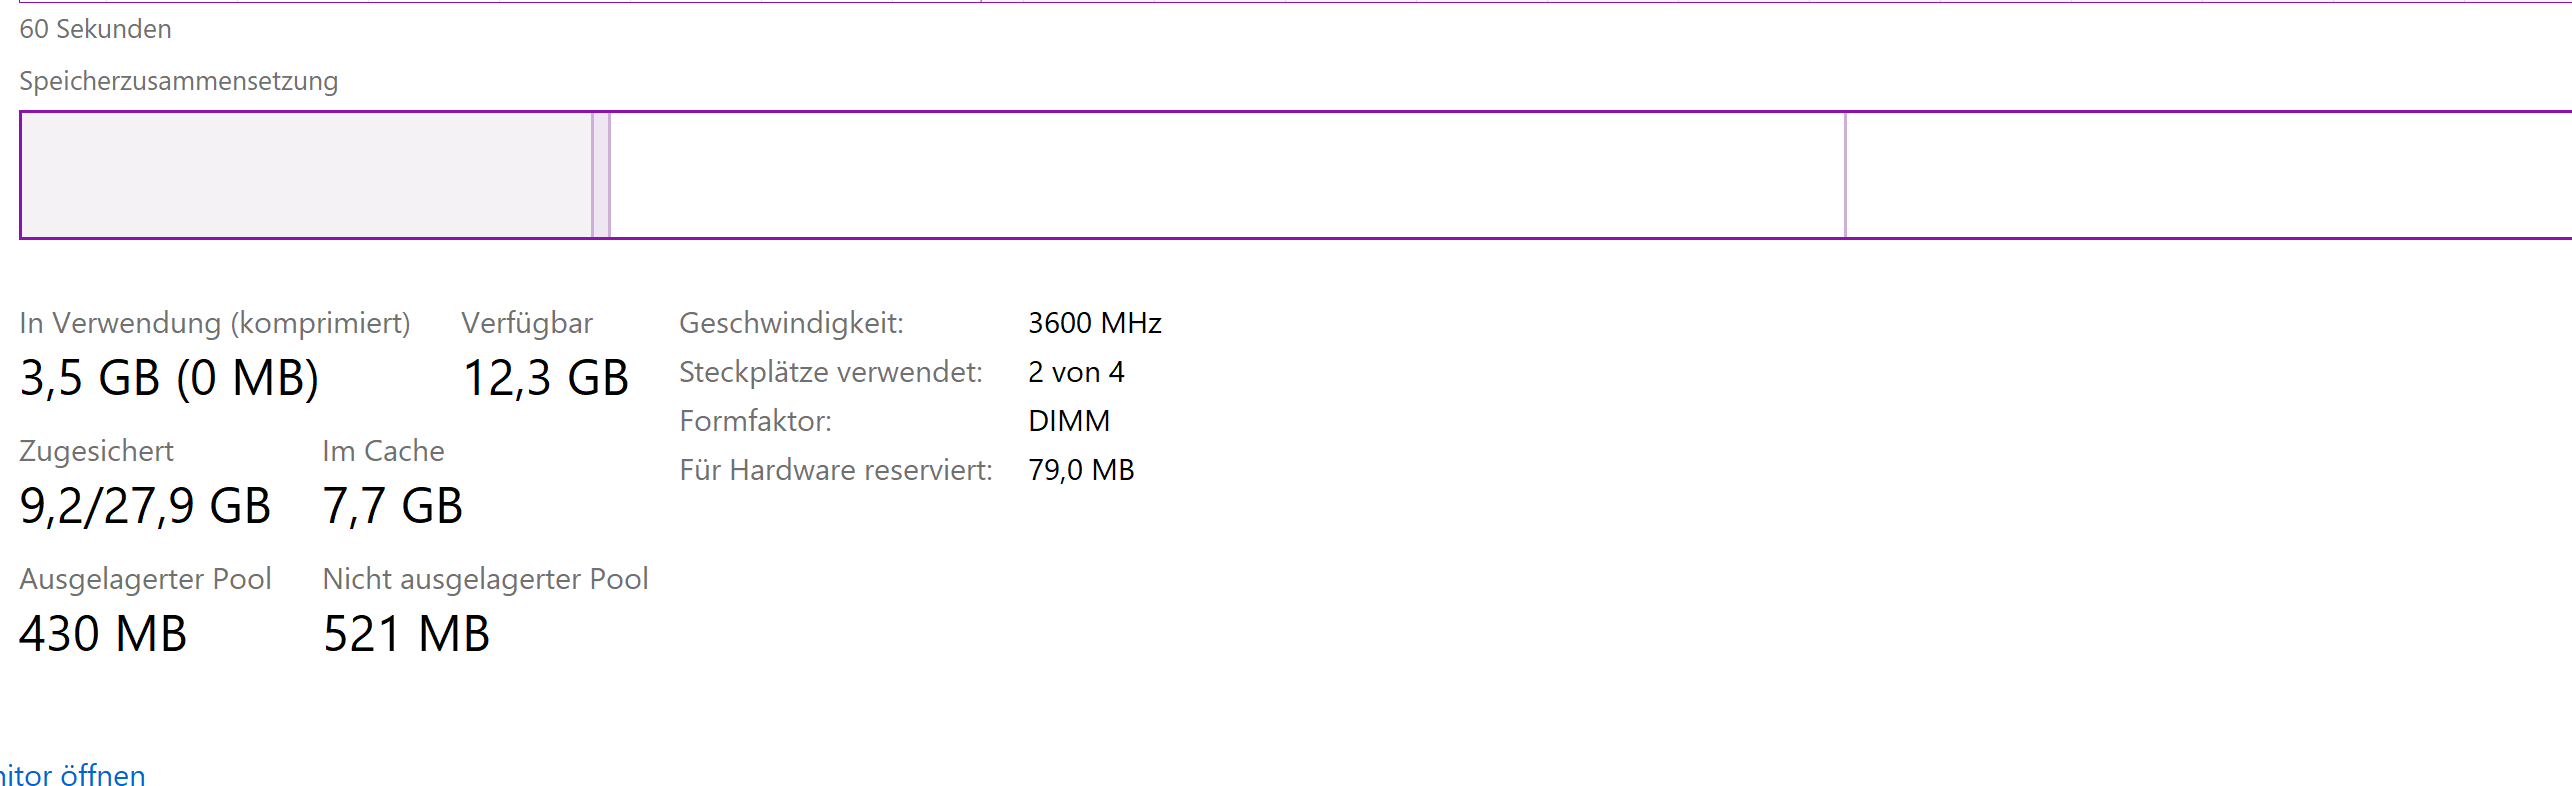Click the standby segment of memory composition bar
The image size is (2572, 786).
click(1227, 175)
